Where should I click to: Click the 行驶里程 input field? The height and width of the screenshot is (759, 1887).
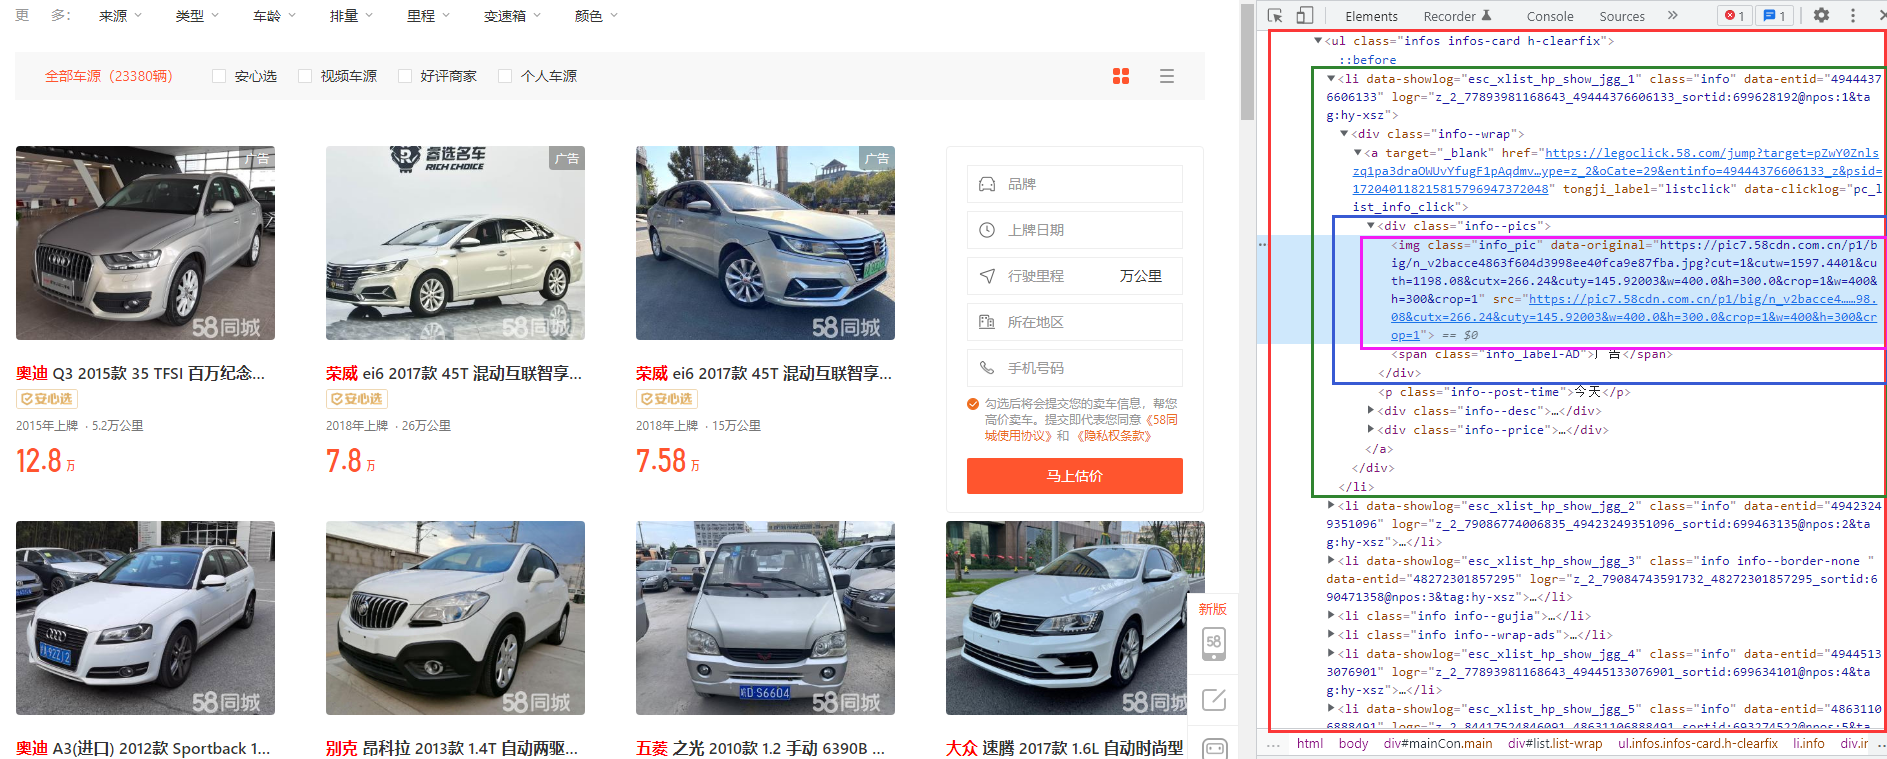pyautogui.click(x=1075, y=276)
